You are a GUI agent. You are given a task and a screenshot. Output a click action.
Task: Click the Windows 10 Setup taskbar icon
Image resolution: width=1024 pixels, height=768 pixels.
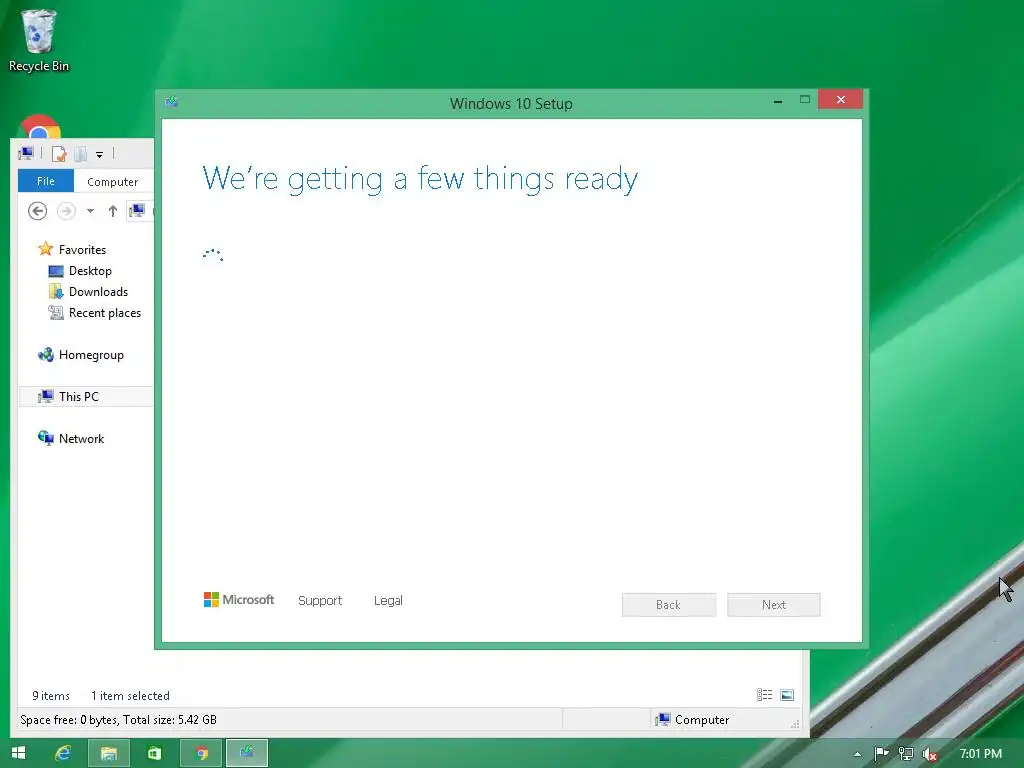[247, 753]
